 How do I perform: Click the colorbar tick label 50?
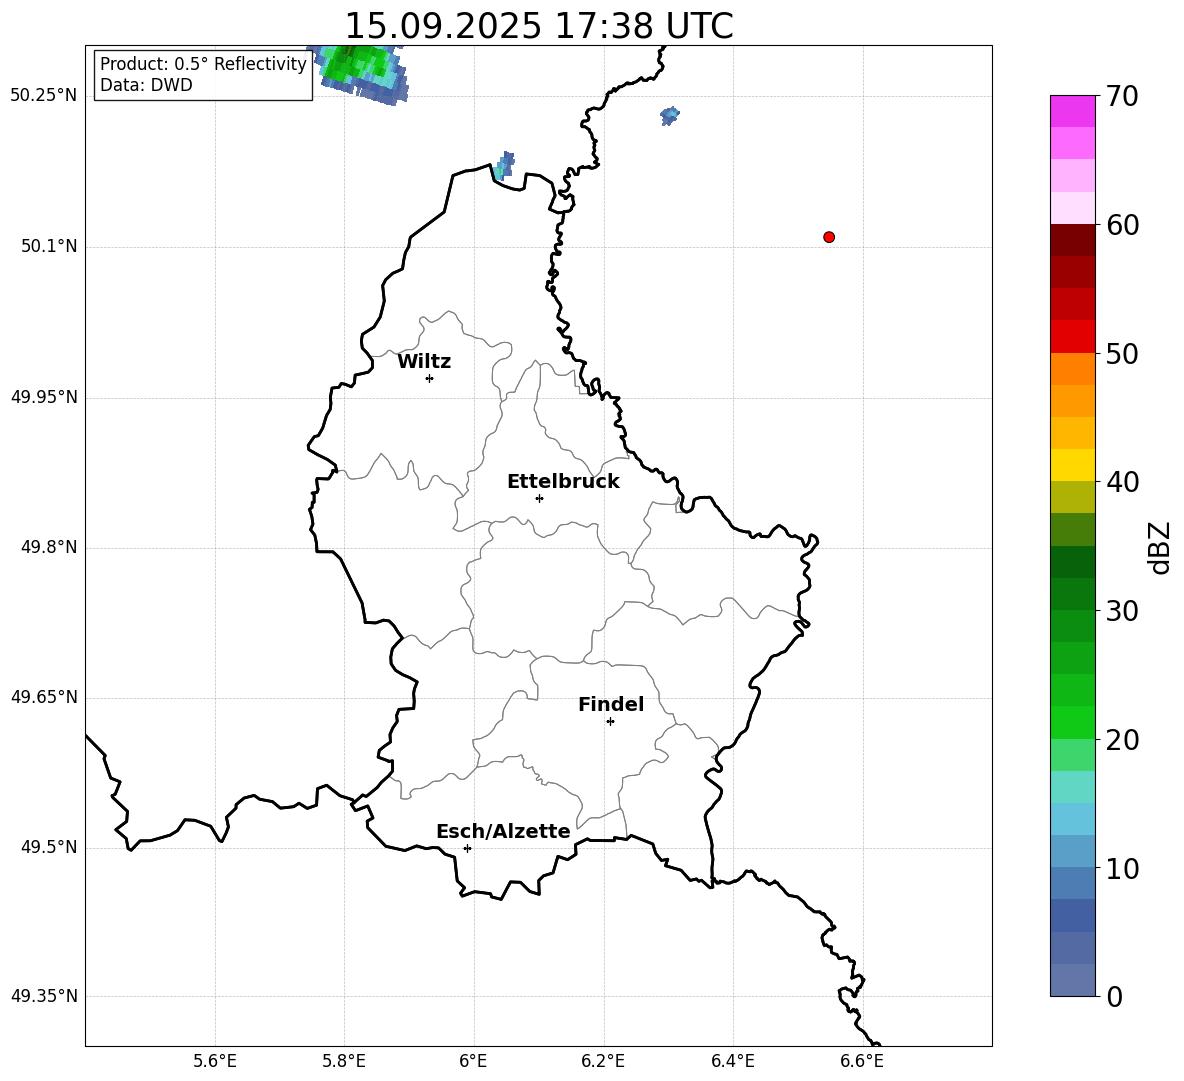pos(1122,353)
